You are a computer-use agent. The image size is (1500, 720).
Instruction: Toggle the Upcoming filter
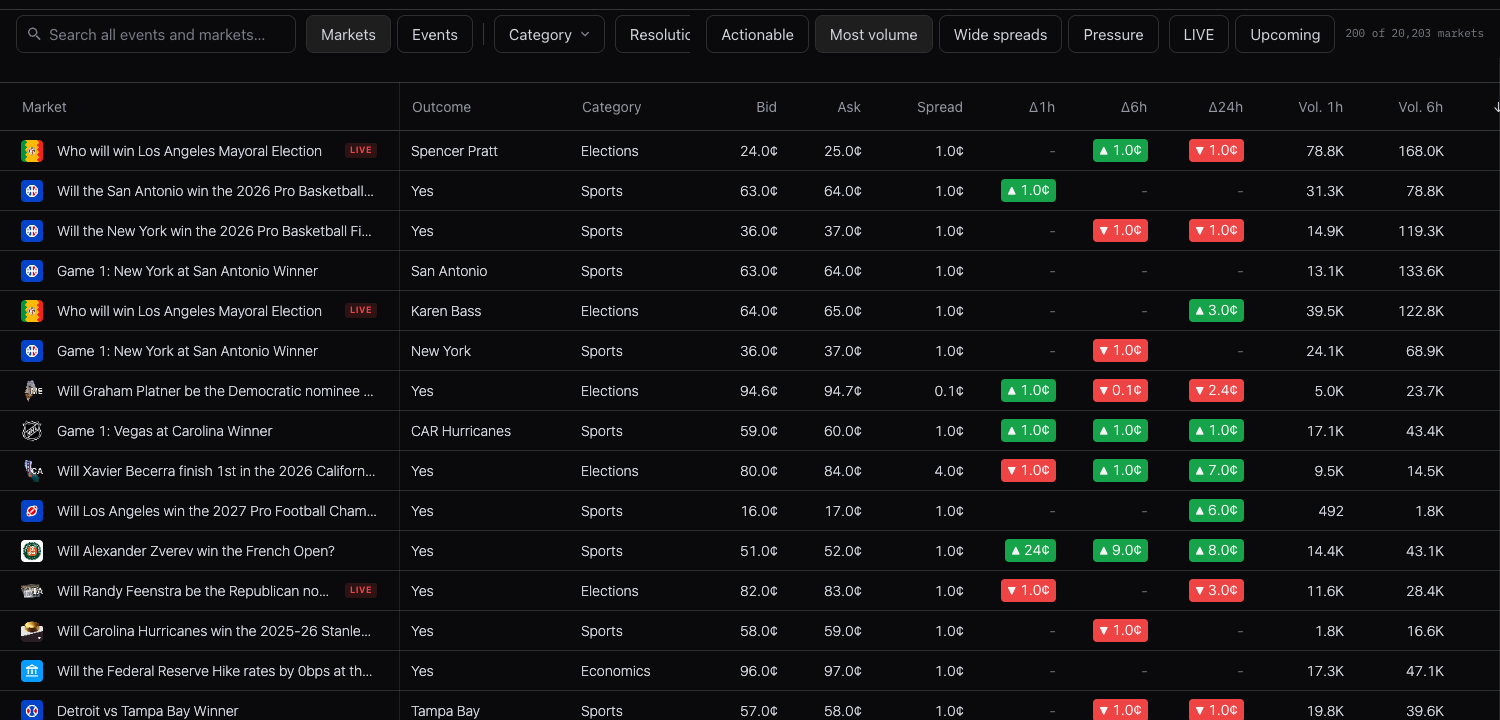point(1285,34)
